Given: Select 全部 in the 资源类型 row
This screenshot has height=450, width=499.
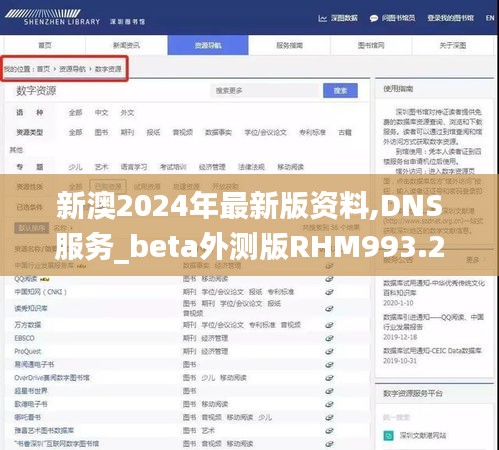Looking at the screenshot, I should [75, 132].
